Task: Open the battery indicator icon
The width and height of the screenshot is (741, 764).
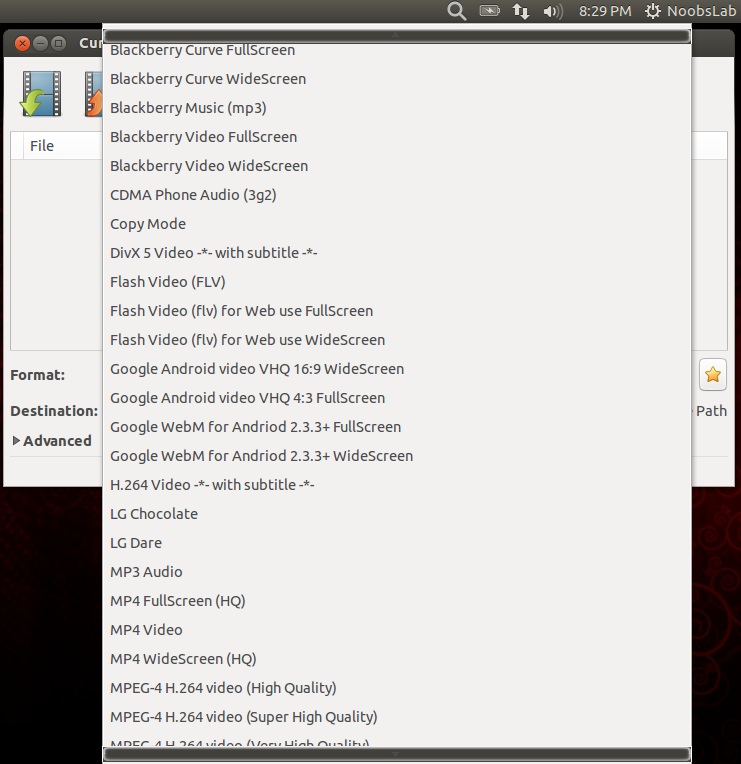Action: point(490,11)
